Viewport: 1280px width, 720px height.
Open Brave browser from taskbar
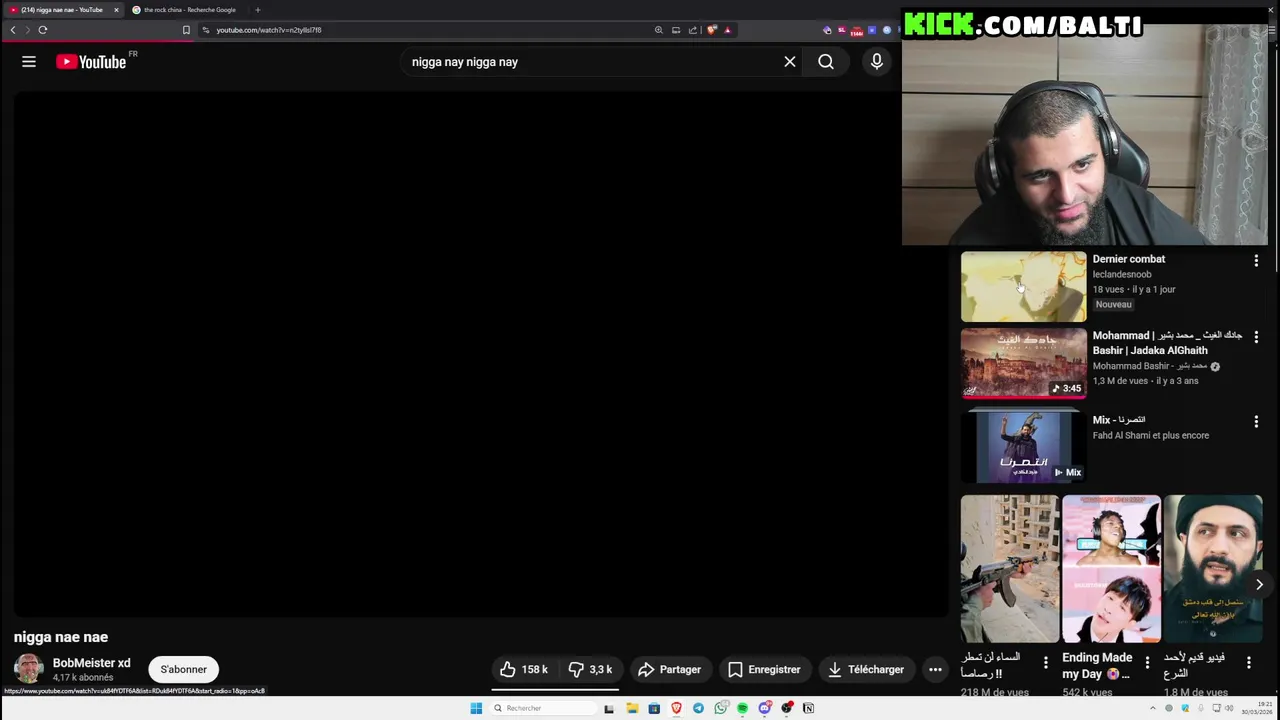point(676,708)
